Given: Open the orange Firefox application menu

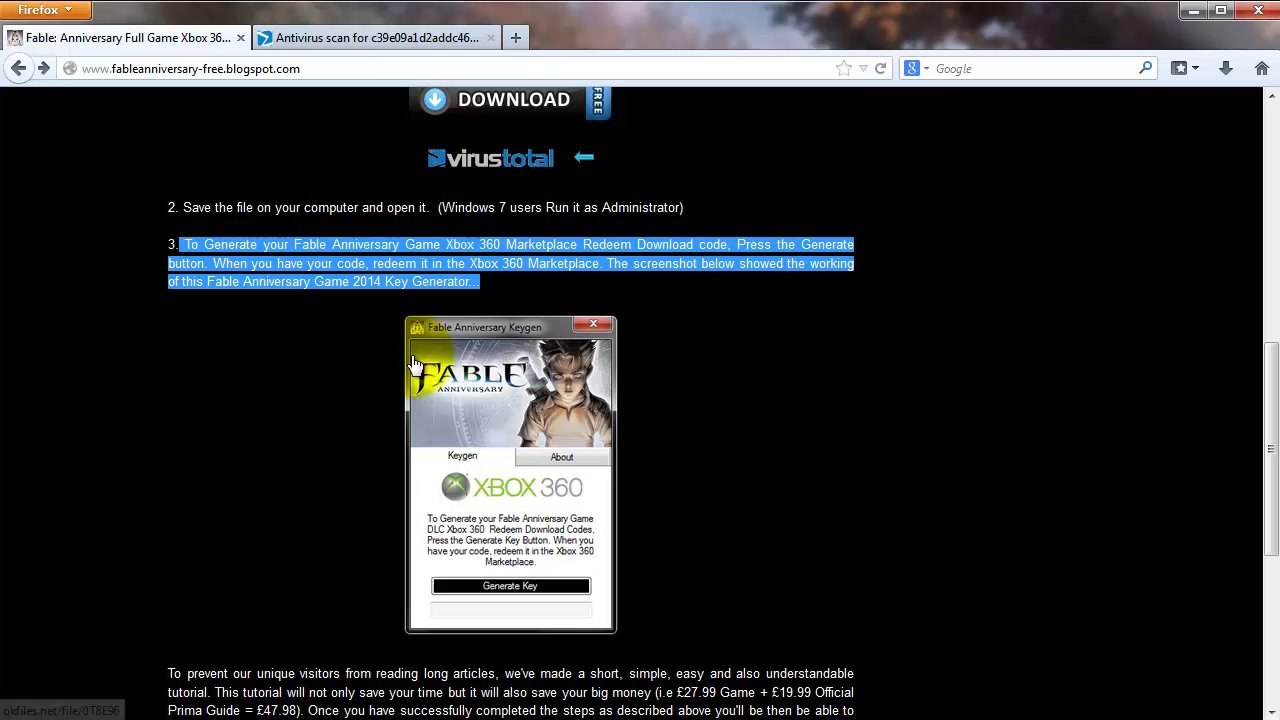Looking at the screenshot, I should 46,10.
